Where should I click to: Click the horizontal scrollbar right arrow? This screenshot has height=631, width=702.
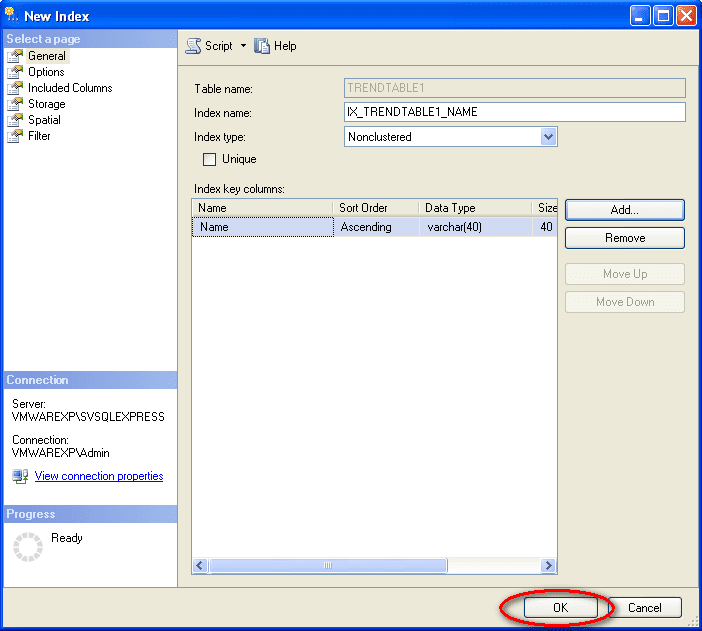click(x=548, y=565)
